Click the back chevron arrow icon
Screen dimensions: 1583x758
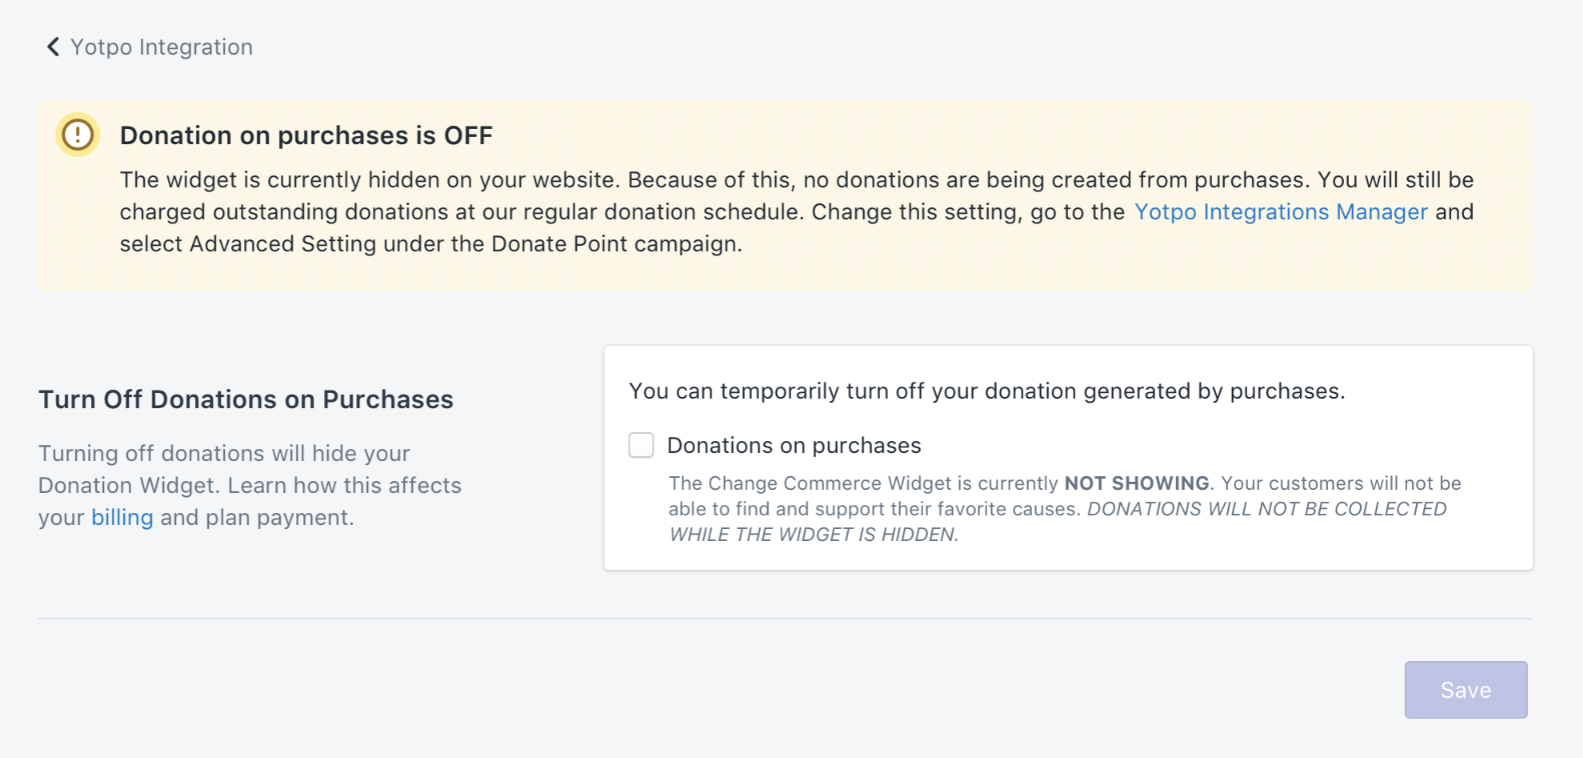pos(53,47)
